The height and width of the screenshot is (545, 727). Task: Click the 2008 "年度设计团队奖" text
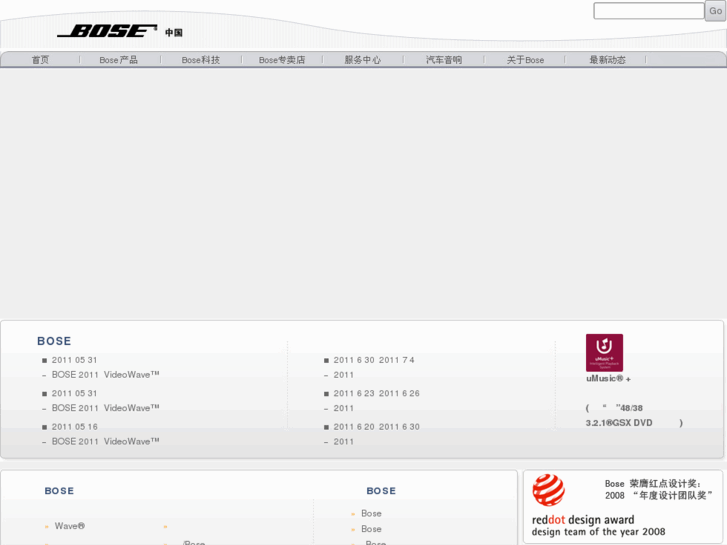pyautogui.click(x=658, y=496)
